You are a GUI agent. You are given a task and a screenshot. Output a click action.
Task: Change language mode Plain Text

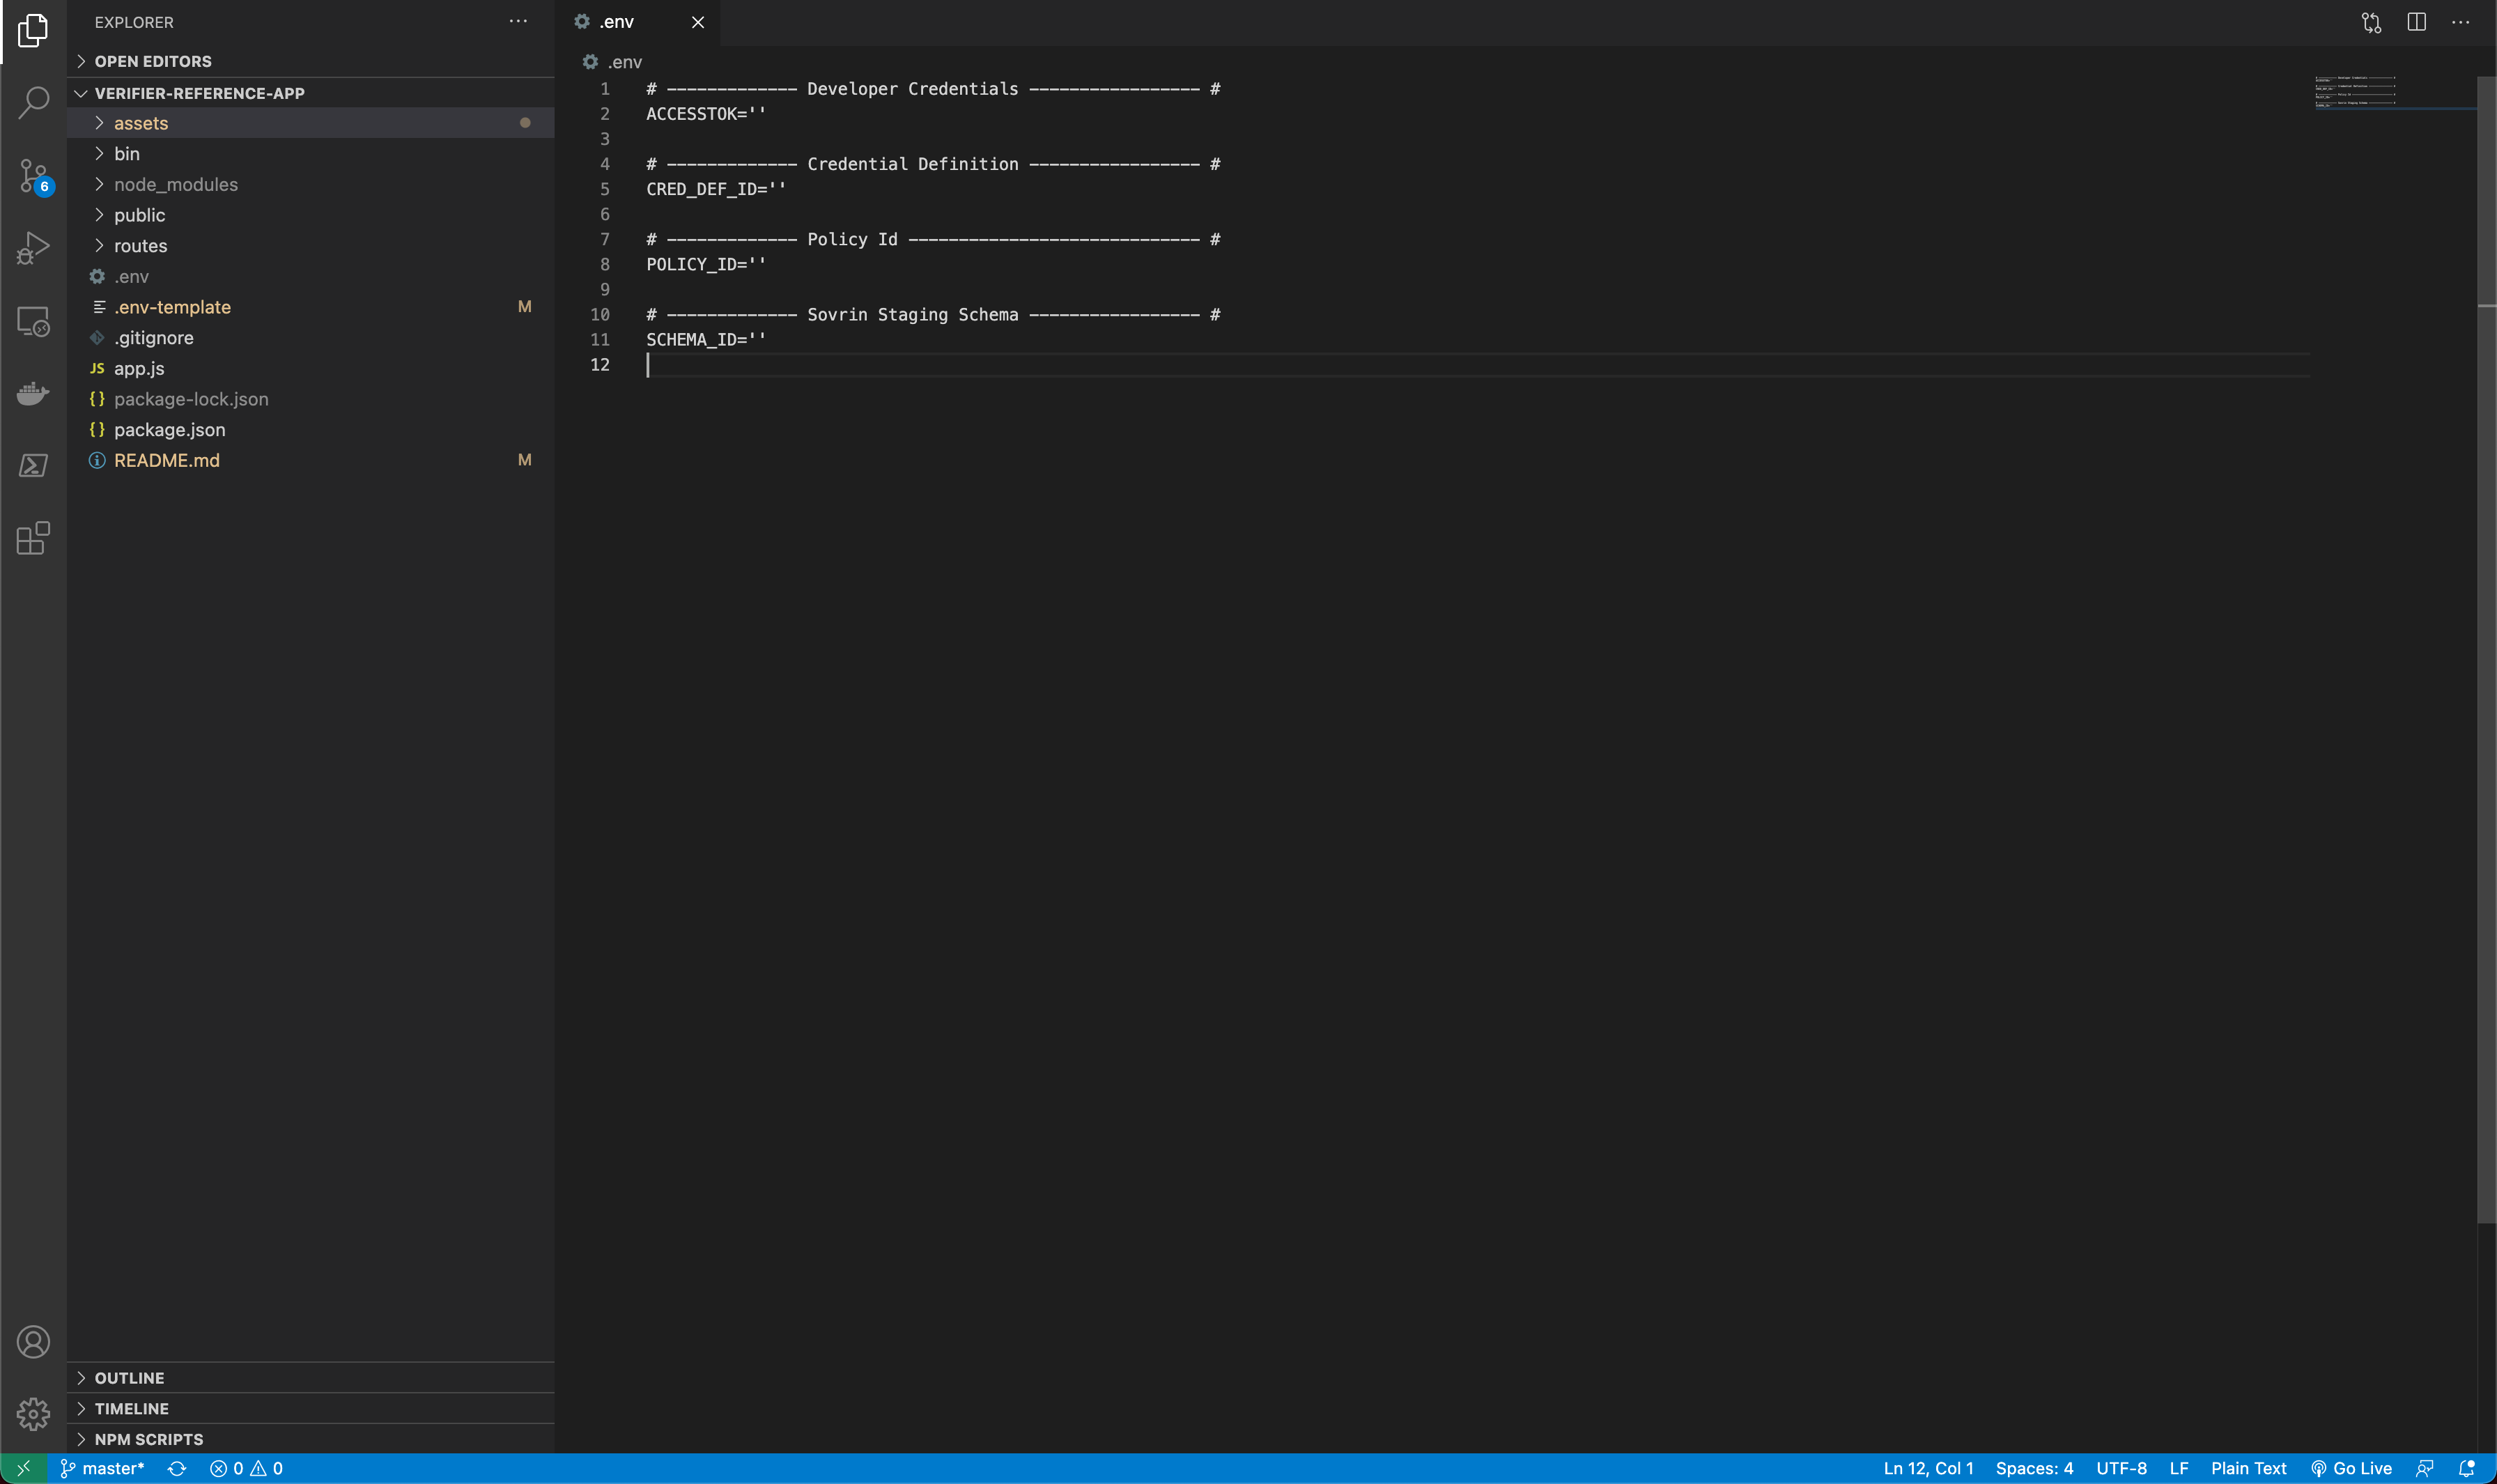[2248, 1468]
